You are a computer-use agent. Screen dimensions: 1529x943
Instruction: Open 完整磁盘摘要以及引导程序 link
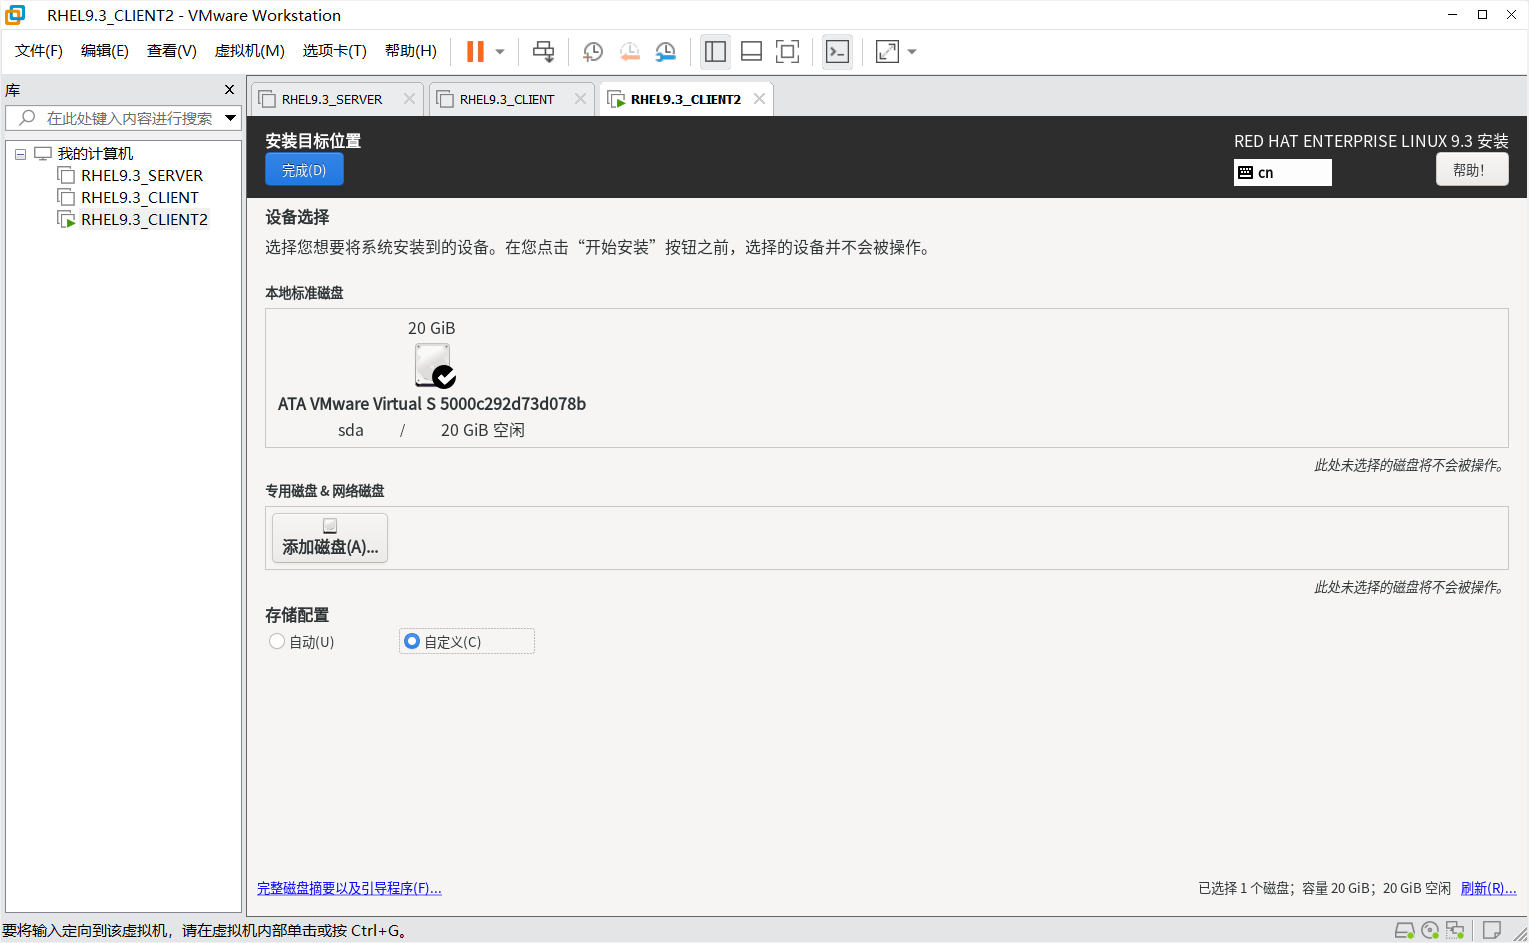point(349,888)
